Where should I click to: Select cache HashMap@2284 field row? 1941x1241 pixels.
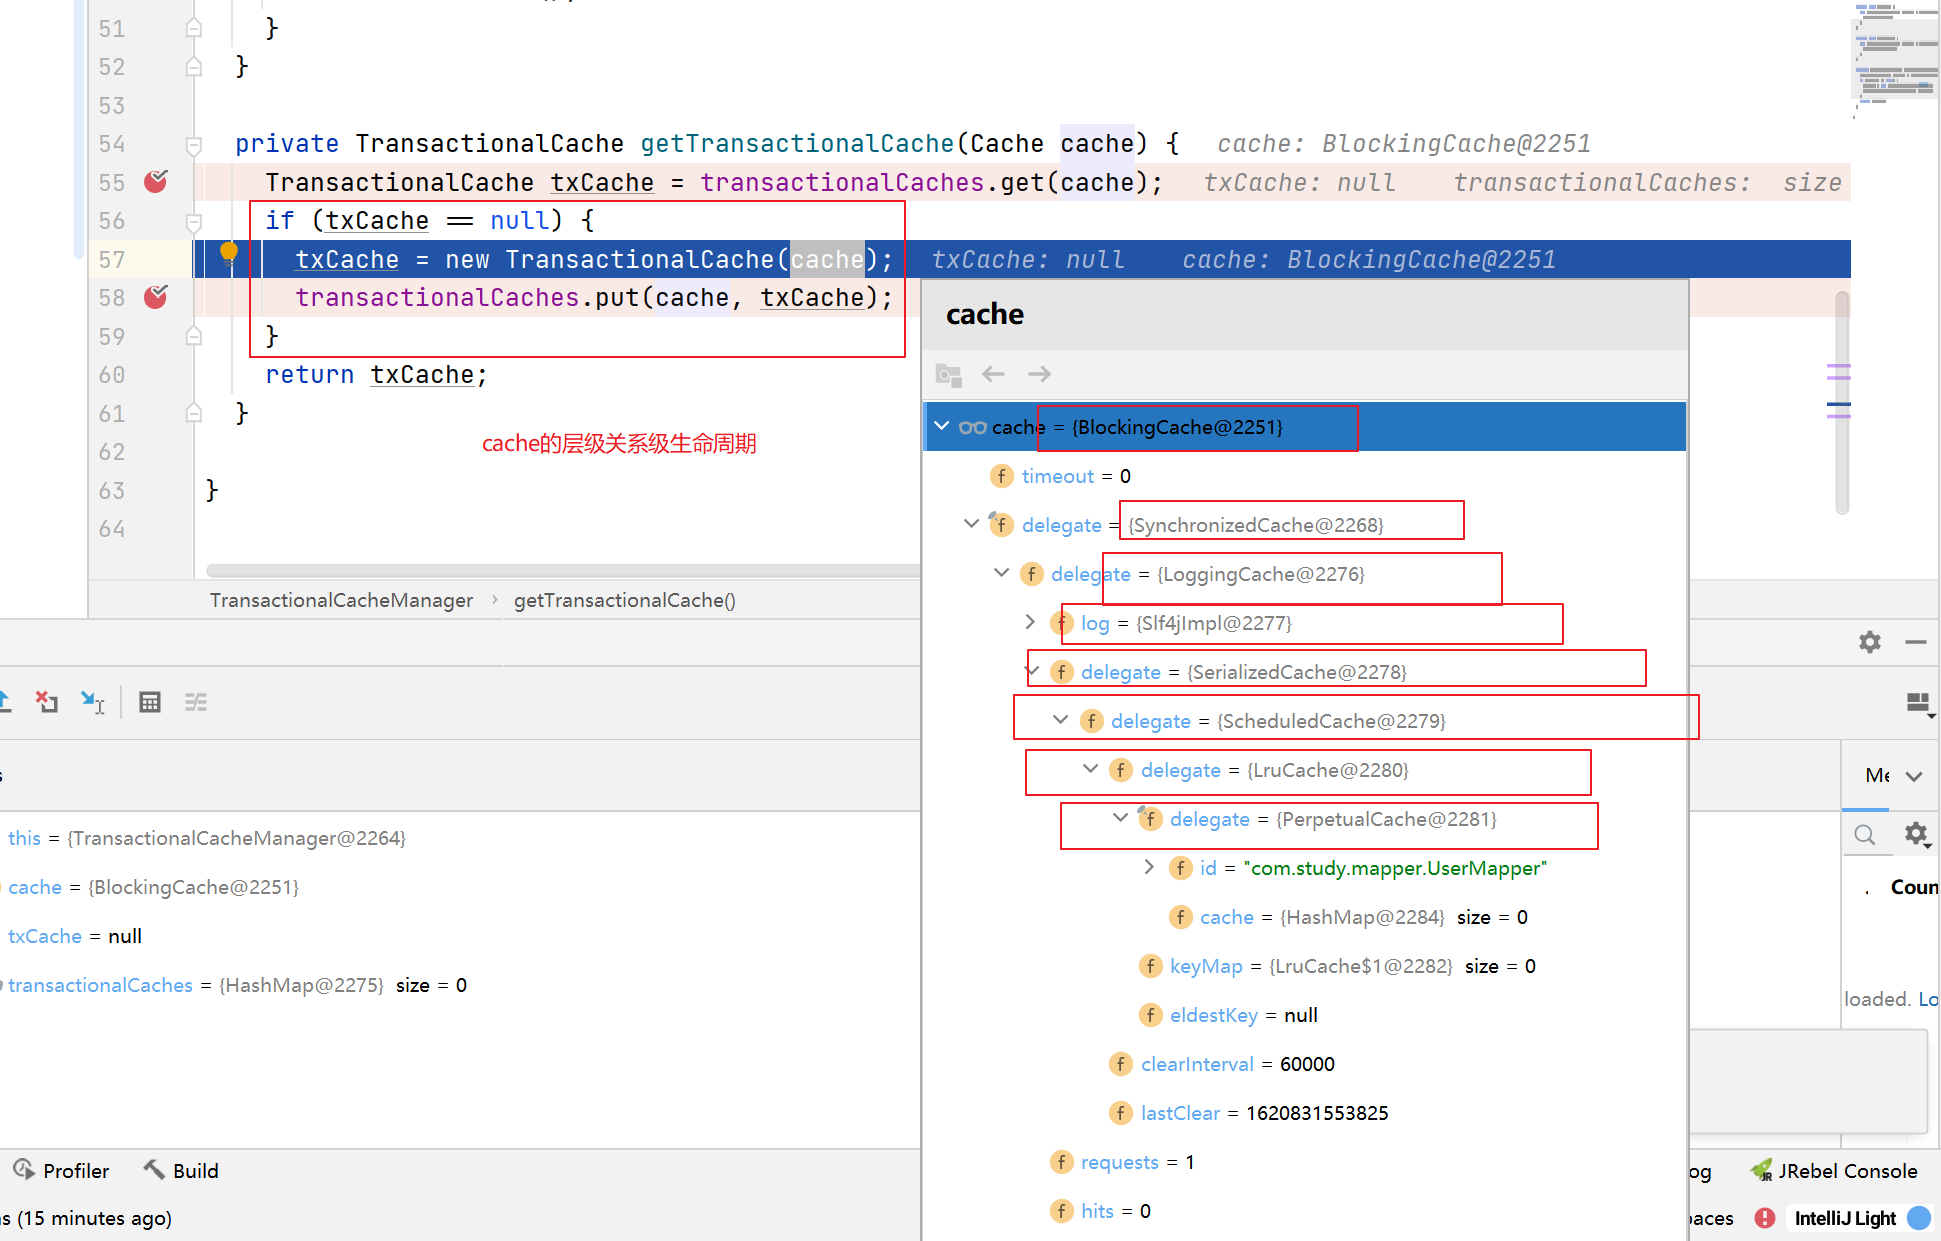tap(1305, 917)
